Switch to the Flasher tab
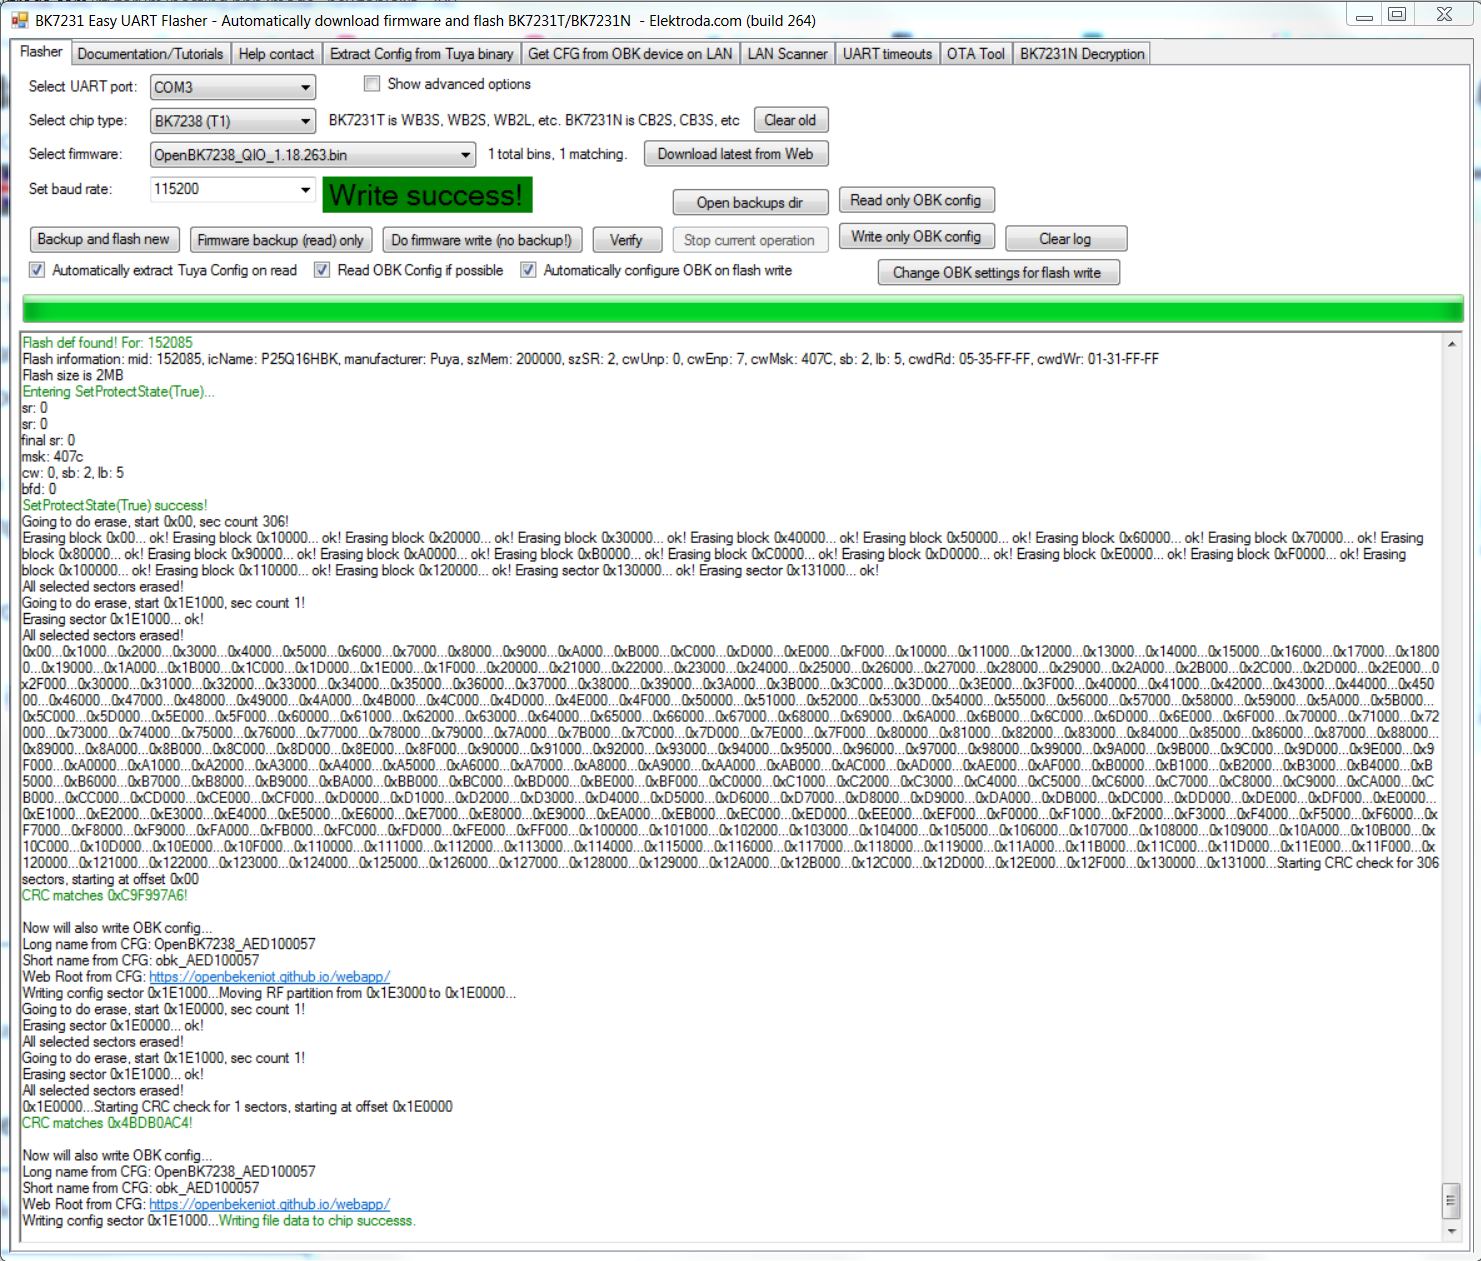Screen dimensions: 1481x1261 tap(41, 52)
